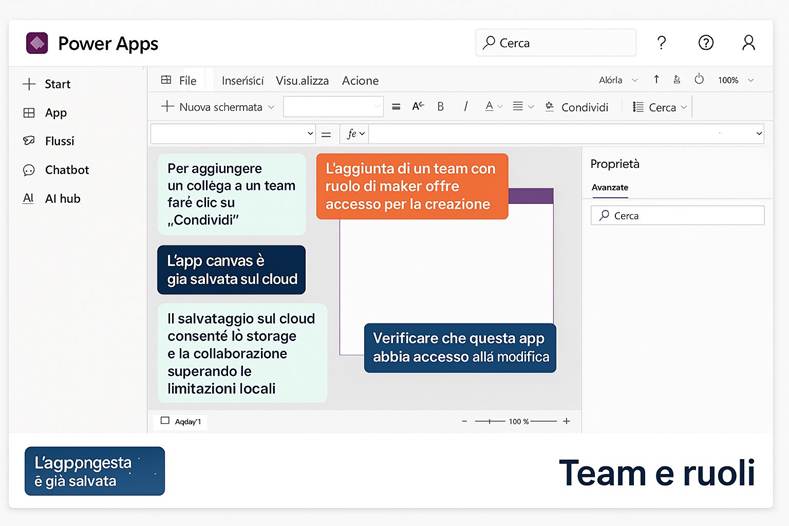789x526 pixels.
Task: Click the upload arrow icon in top bar
Action: (656, 80)
